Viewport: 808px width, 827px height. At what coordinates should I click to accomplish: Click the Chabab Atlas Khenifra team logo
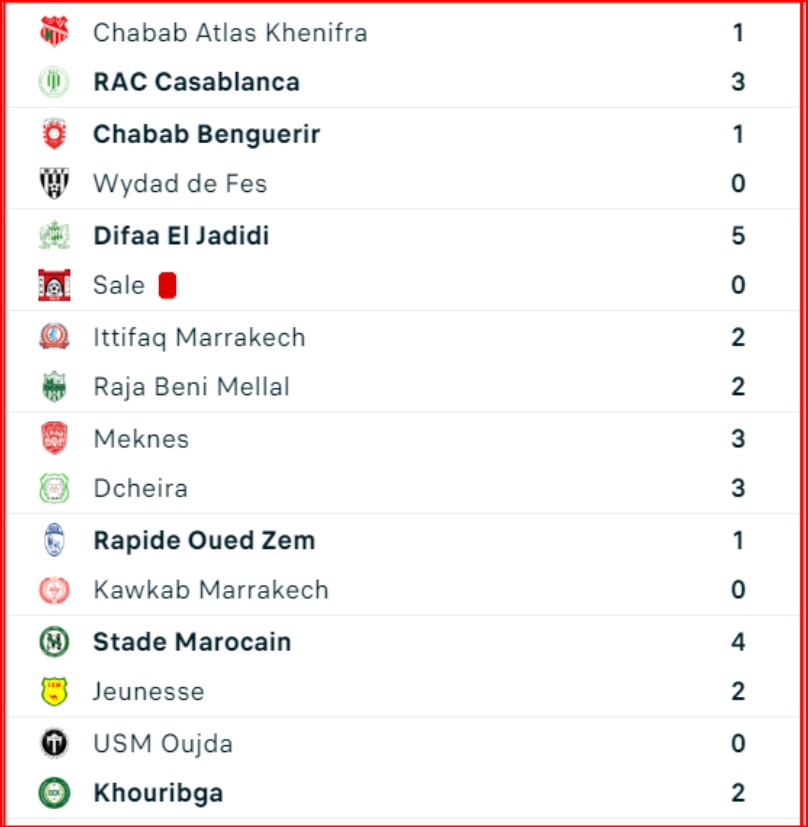point(54,32)
